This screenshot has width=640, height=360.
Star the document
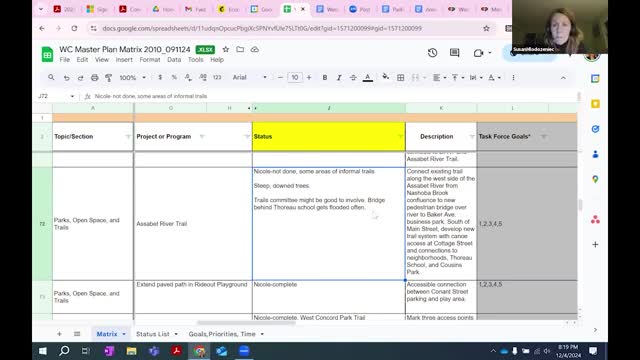coord(226,49)
